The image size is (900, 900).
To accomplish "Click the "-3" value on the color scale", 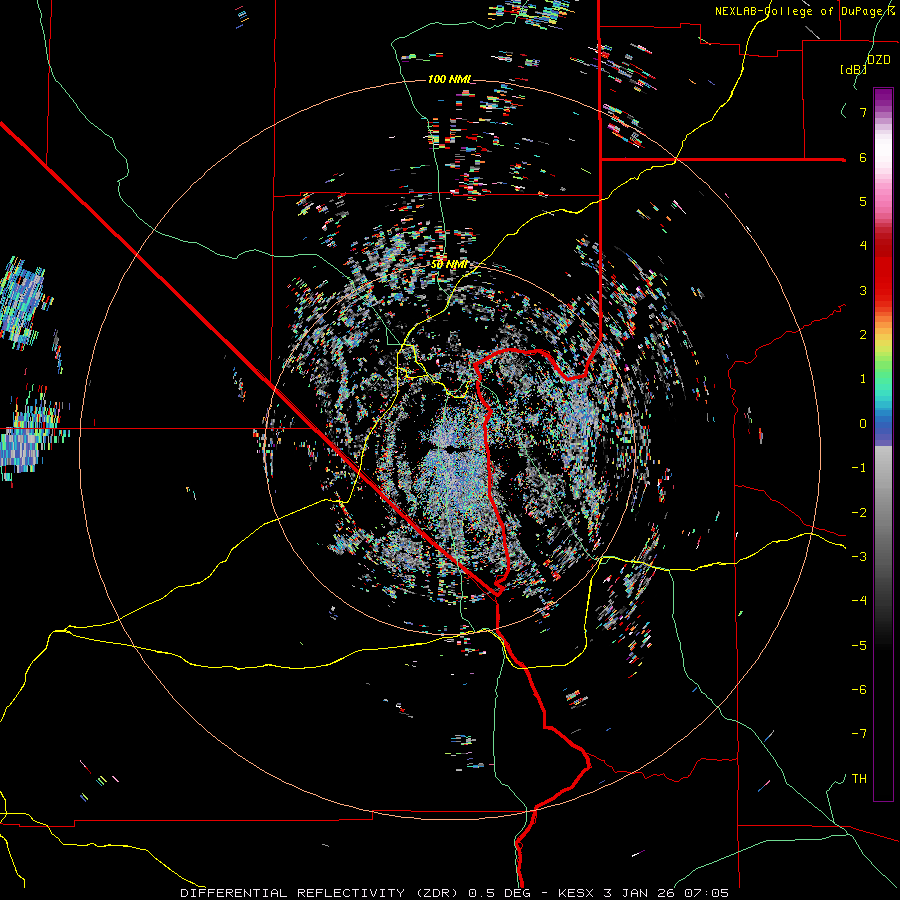I will (859, 557).
